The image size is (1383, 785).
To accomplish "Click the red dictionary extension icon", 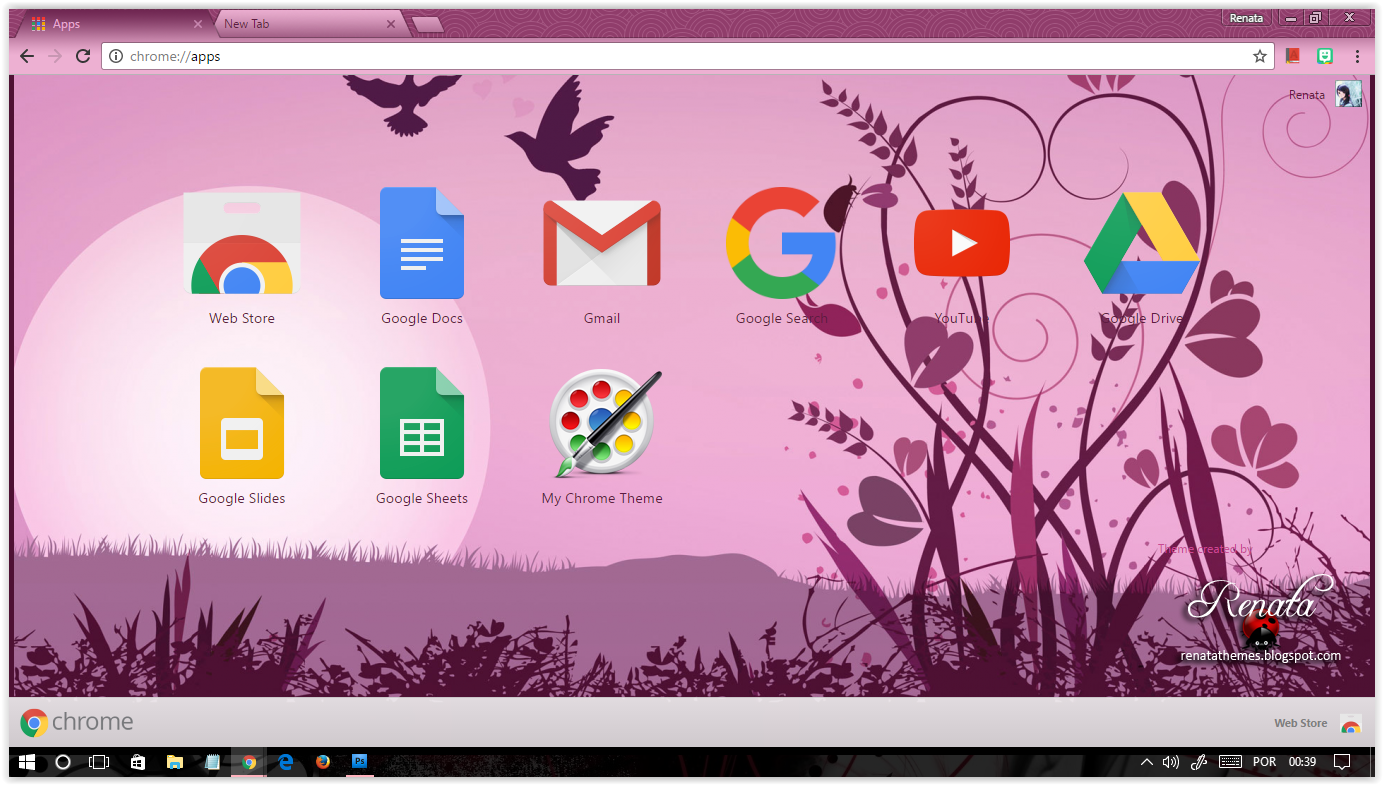I will pos(1292,56).
